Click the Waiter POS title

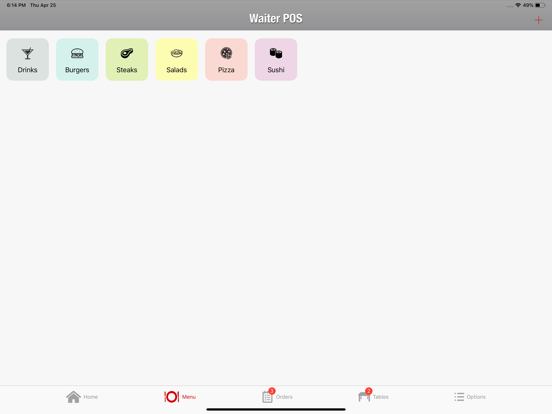point(276,18)
